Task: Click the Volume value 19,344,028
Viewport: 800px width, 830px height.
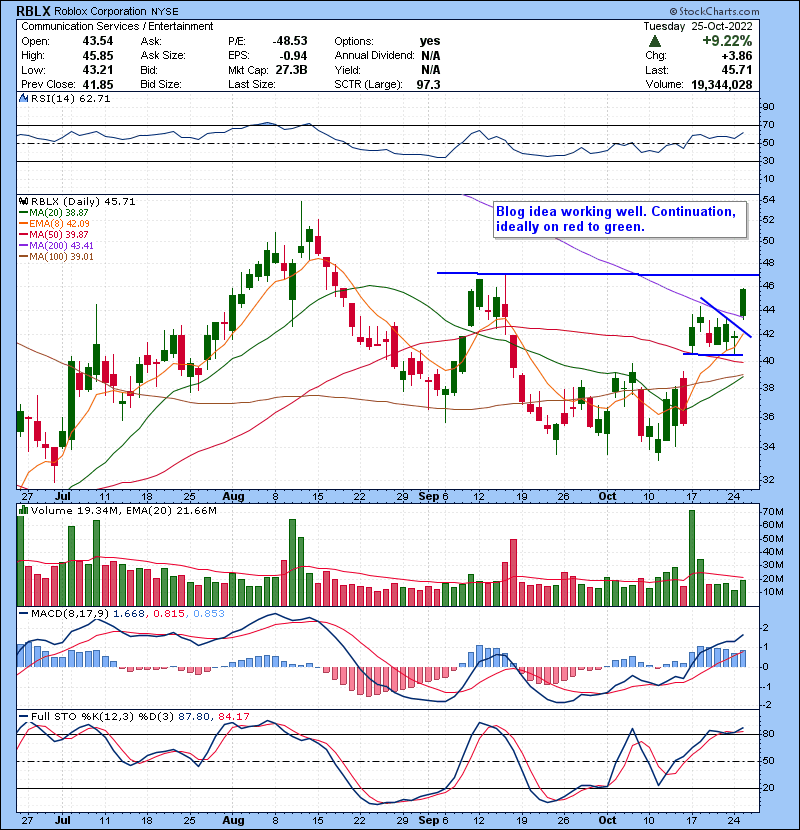Action: pyautogui.click(x=722, y=84)
